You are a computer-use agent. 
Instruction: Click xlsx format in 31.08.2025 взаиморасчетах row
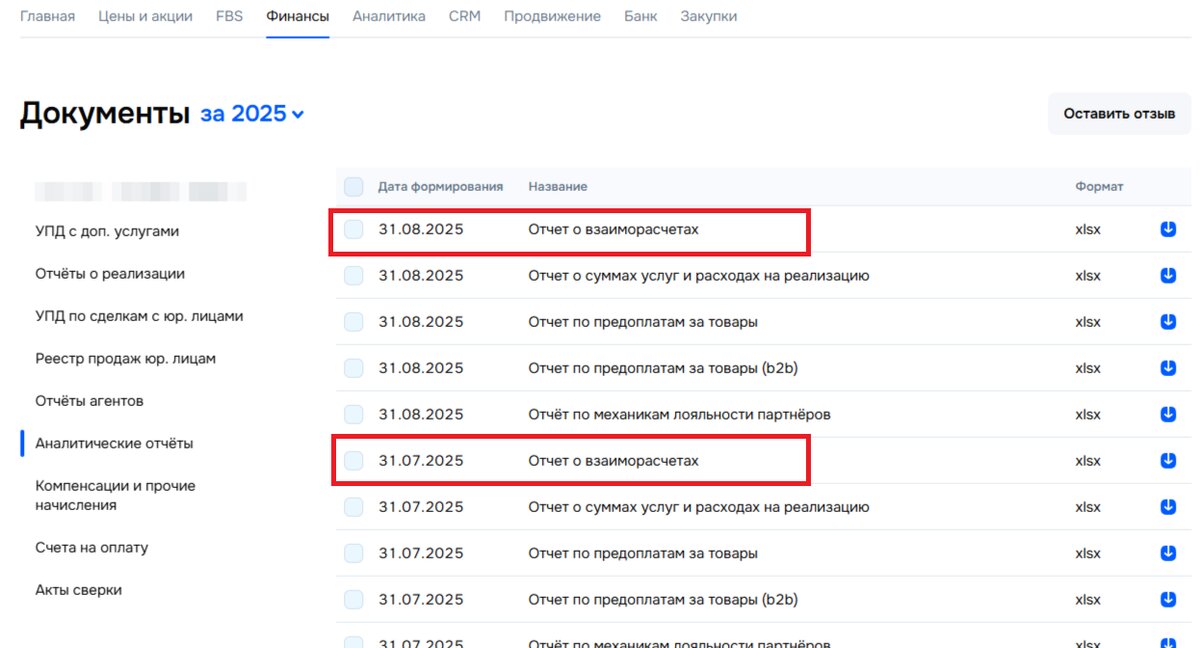click(x=1087, y=229)
